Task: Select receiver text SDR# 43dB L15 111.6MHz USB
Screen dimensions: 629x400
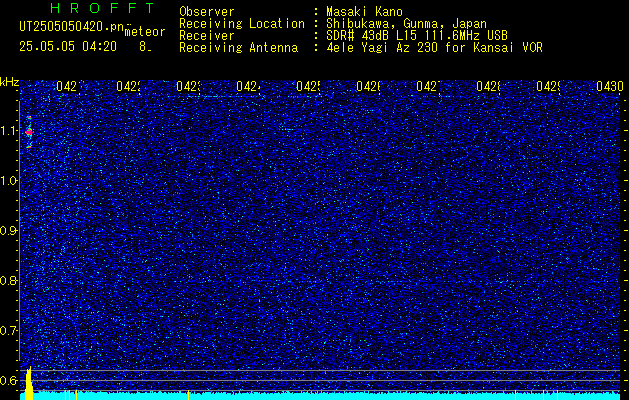Action: pos(417,36)
